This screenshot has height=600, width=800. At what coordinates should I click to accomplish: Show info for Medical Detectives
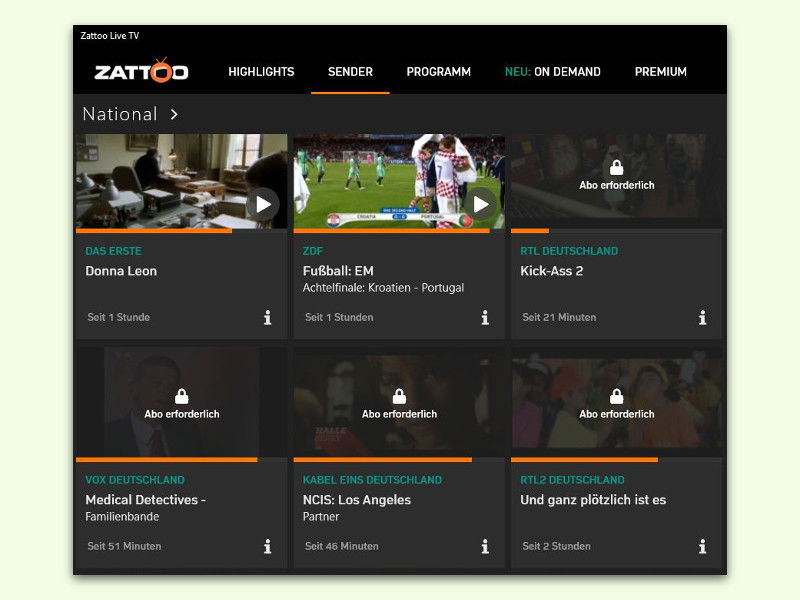[x=267, y=546]
